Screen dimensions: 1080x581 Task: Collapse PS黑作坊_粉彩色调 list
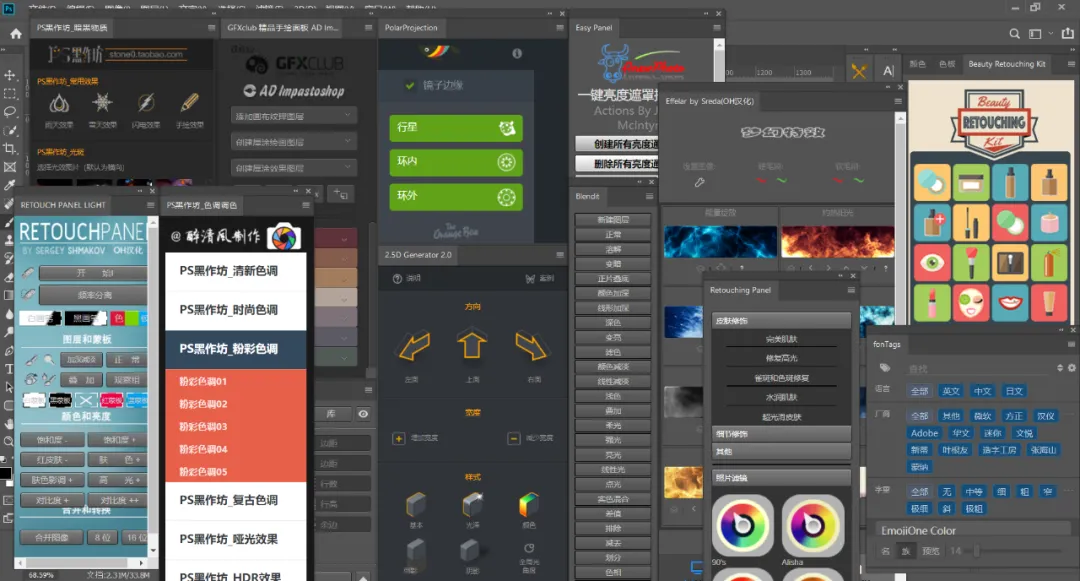236,349
